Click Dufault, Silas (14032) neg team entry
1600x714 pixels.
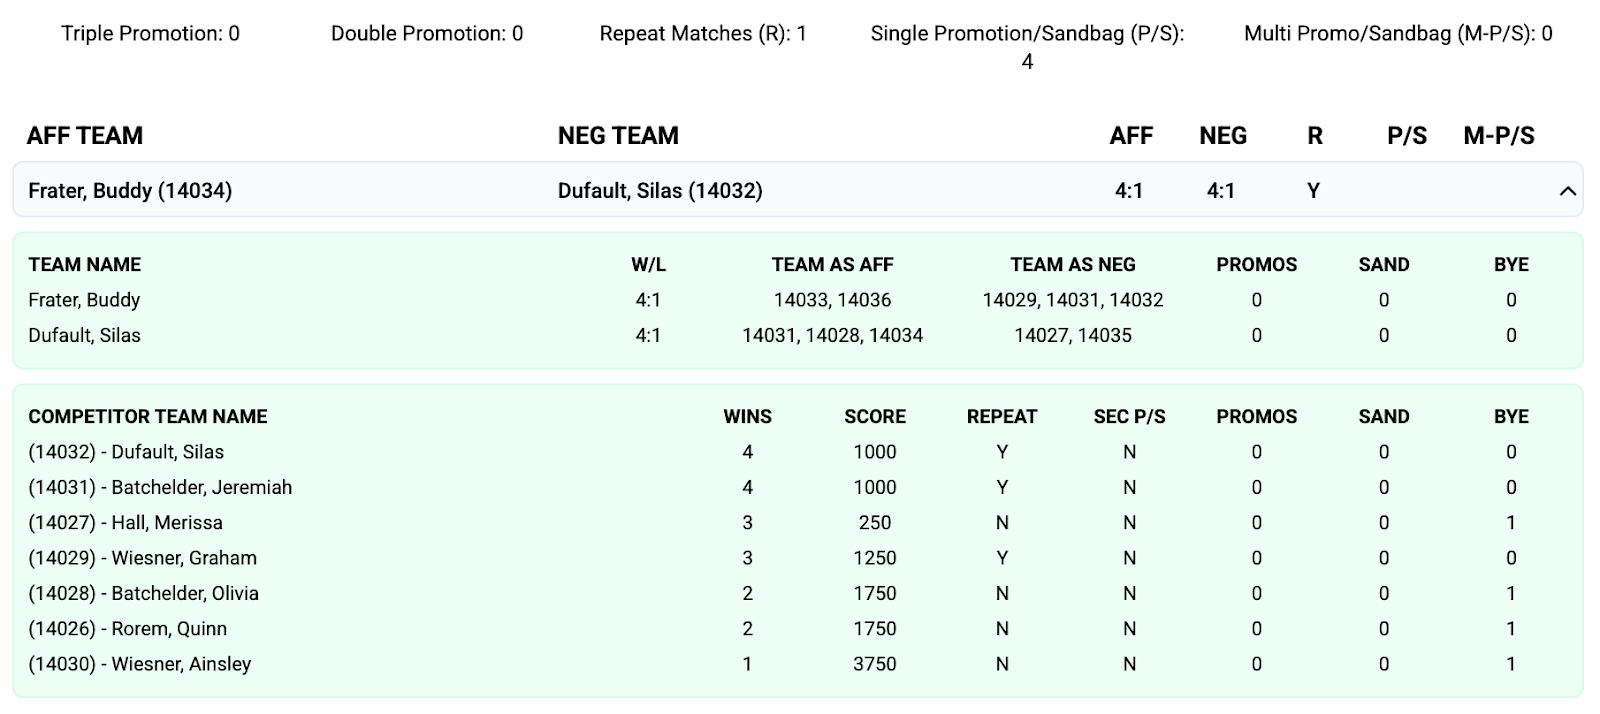pos(660,191)
